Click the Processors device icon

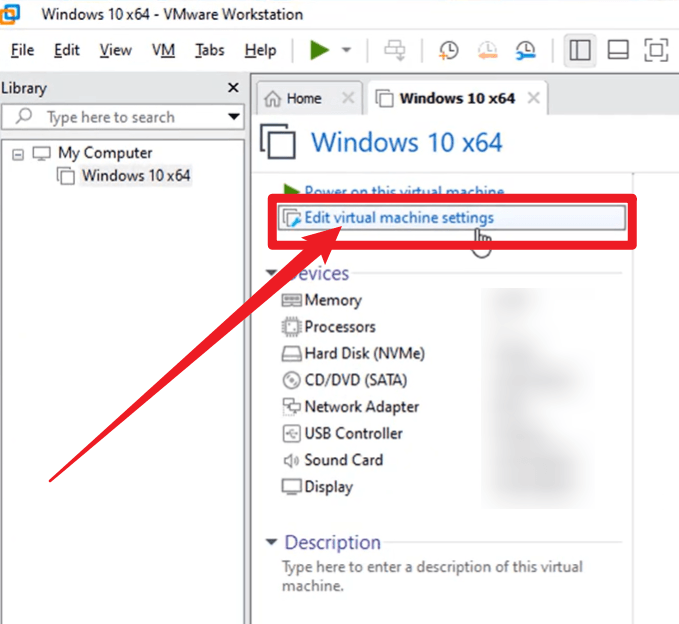pos(291,327)
